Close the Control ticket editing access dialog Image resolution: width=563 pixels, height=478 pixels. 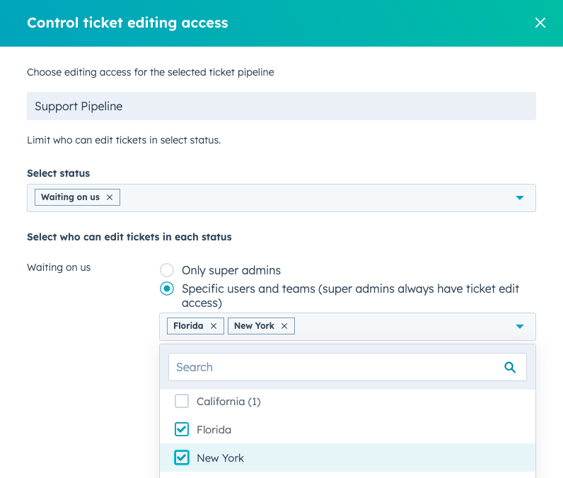click(x=540, y=23)
